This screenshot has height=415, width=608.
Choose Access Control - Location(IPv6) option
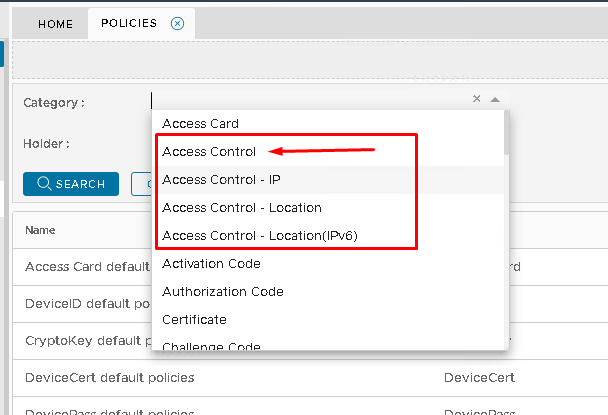(x=260, y=236)
